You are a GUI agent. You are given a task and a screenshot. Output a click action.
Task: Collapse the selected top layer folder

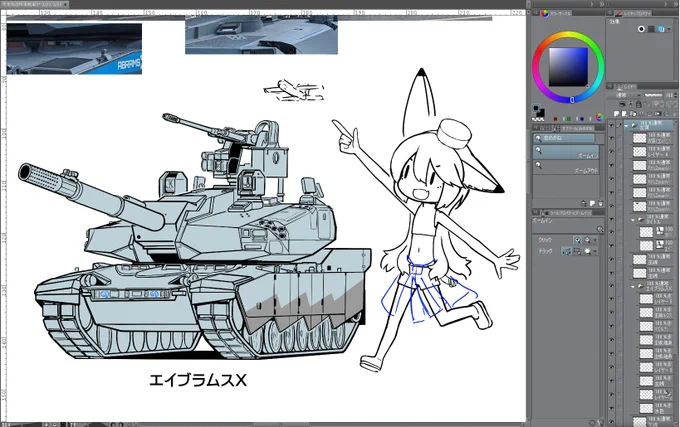click(626, 126)
